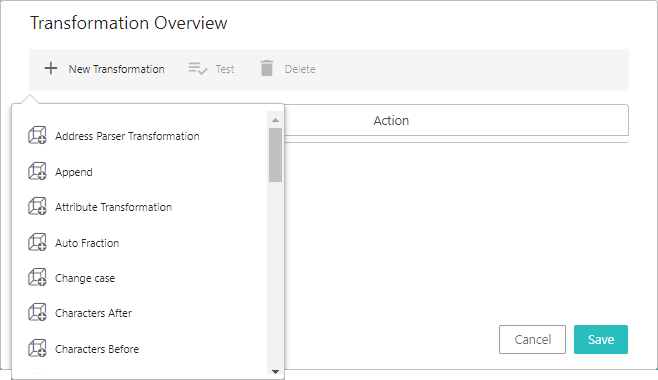
Task: Click the Test checklist icon
Action: (x=198, y=68)
